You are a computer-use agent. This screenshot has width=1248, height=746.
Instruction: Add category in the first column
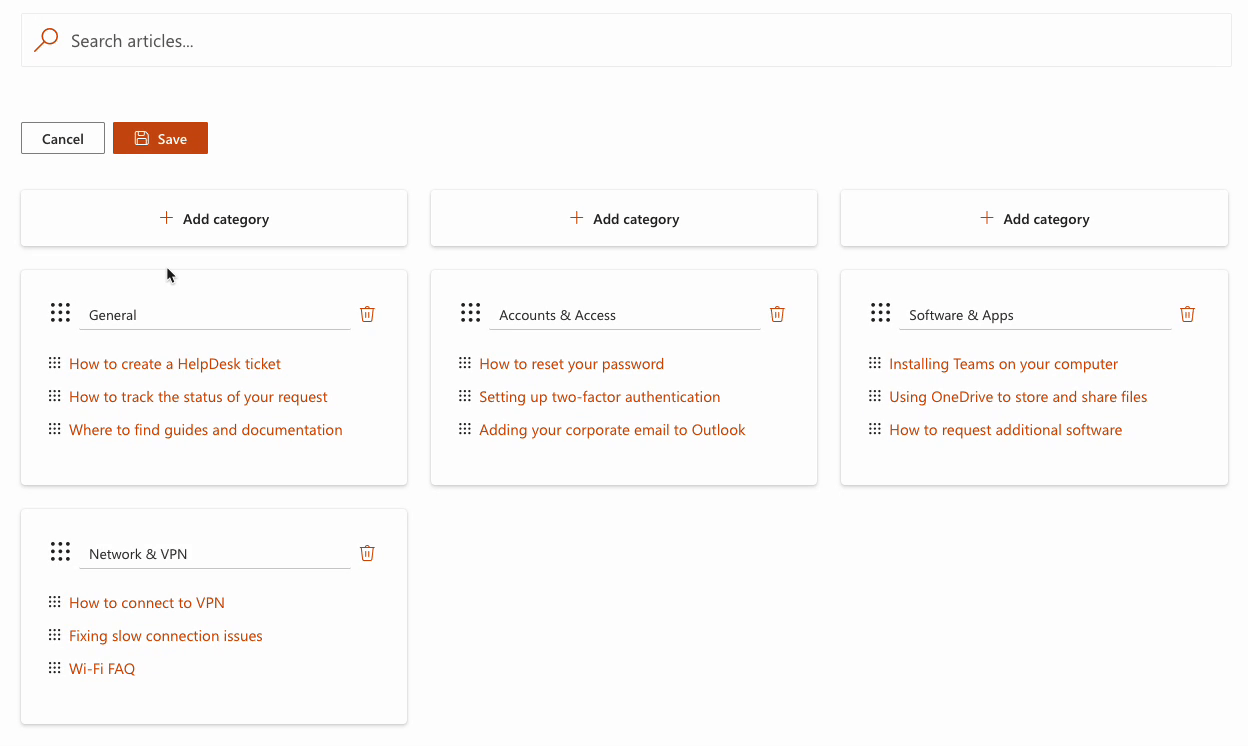coord(214,218)
